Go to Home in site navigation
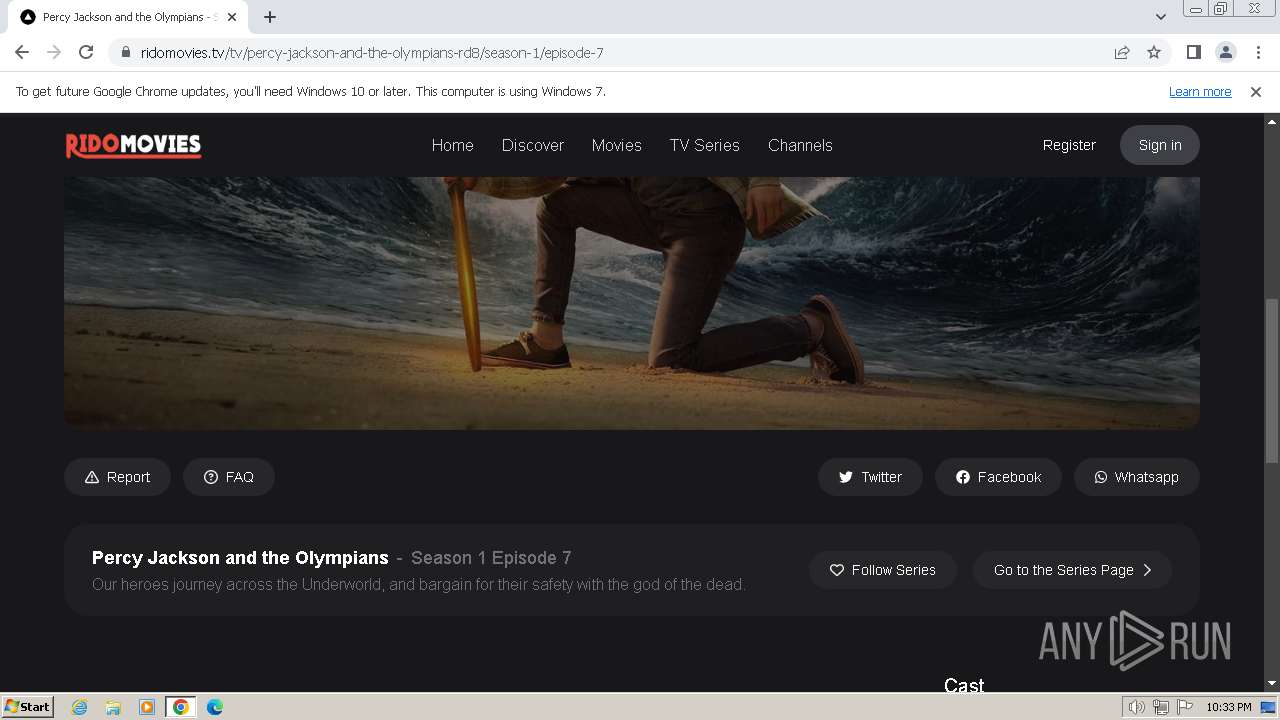 (452, 145)
